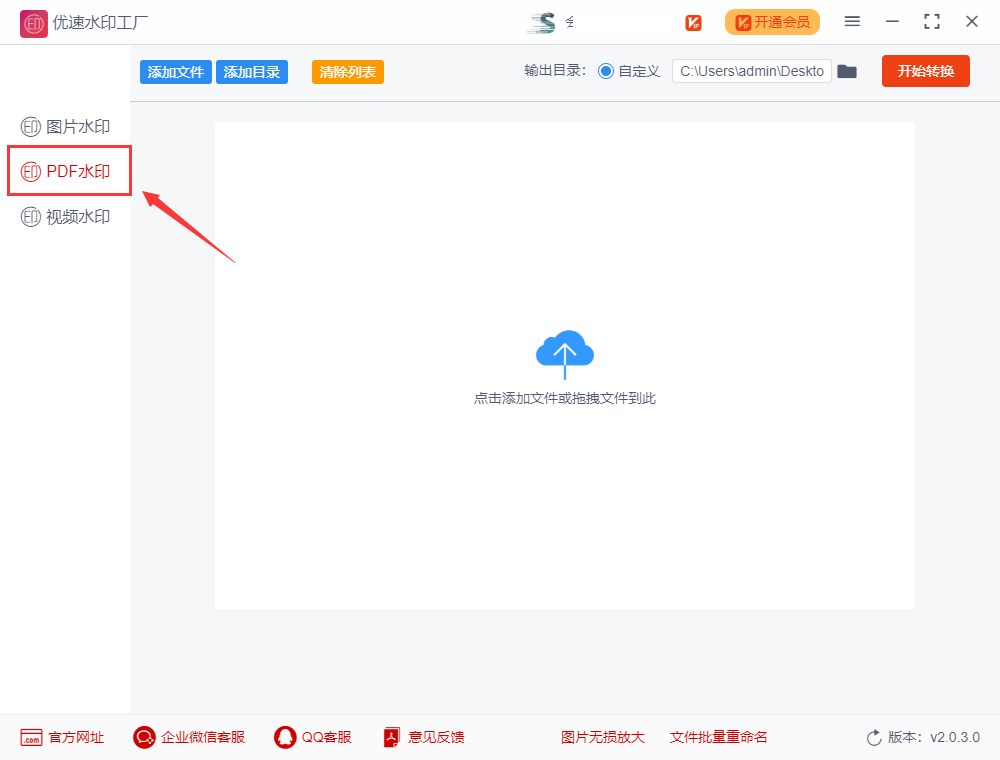This screenshot has height=760, width=1000.
Task: Open the 文件批量重命名 link
Action: click(x=718, y=738)
